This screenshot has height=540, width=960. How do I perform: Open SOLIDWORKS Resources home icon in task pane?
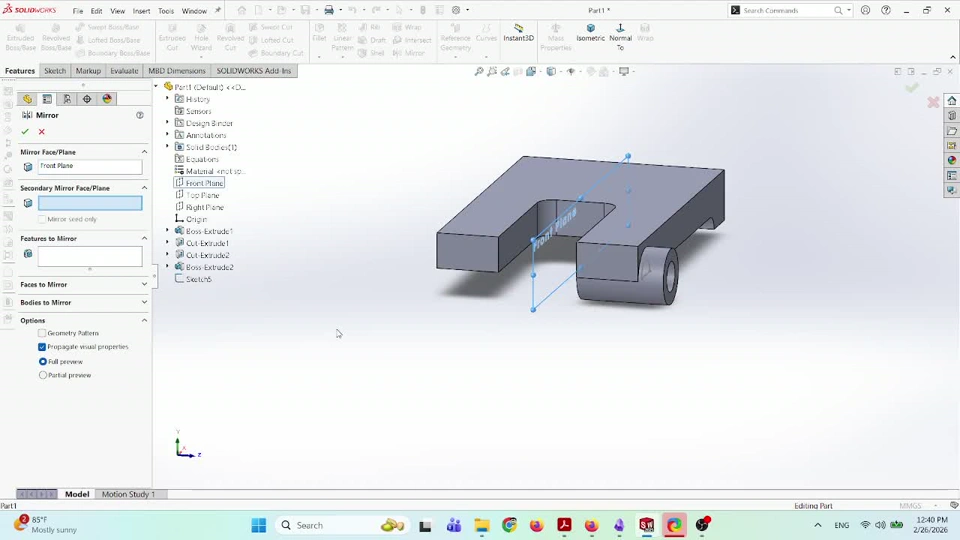point(951,100)
